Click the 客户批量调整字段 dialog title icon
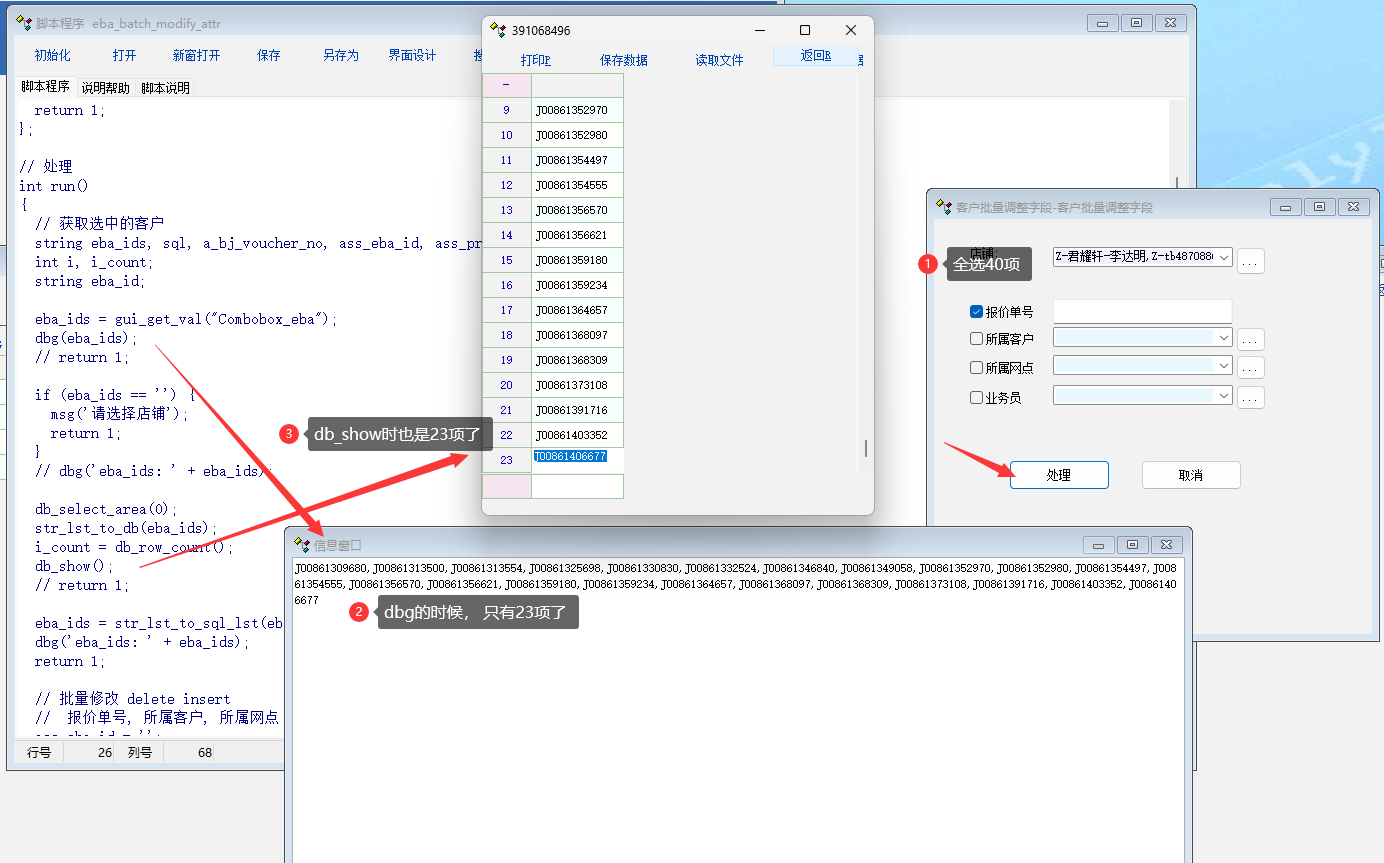Image resolution: width=1384 pixels, height=863 pixels. click(943, 207)
